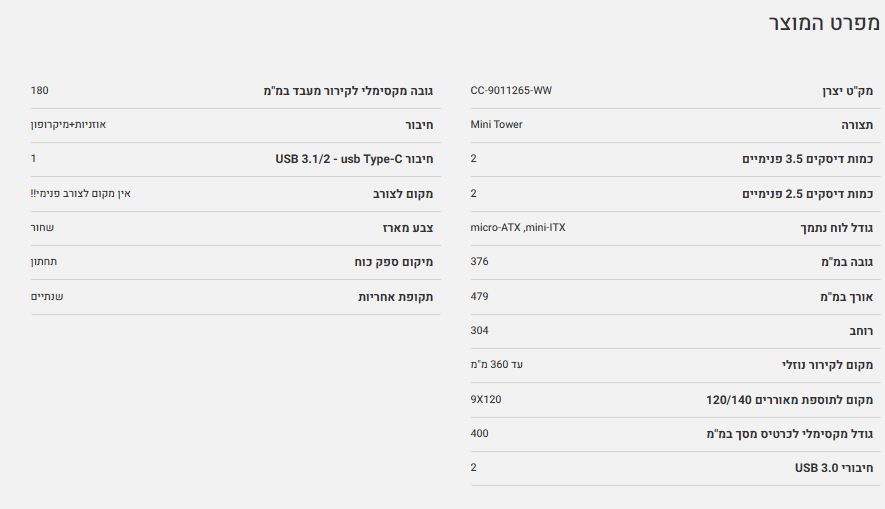Click the 'אורך במ"מ' value 479
The width and height of the screenshot is (885, 509).
point(479,297)
